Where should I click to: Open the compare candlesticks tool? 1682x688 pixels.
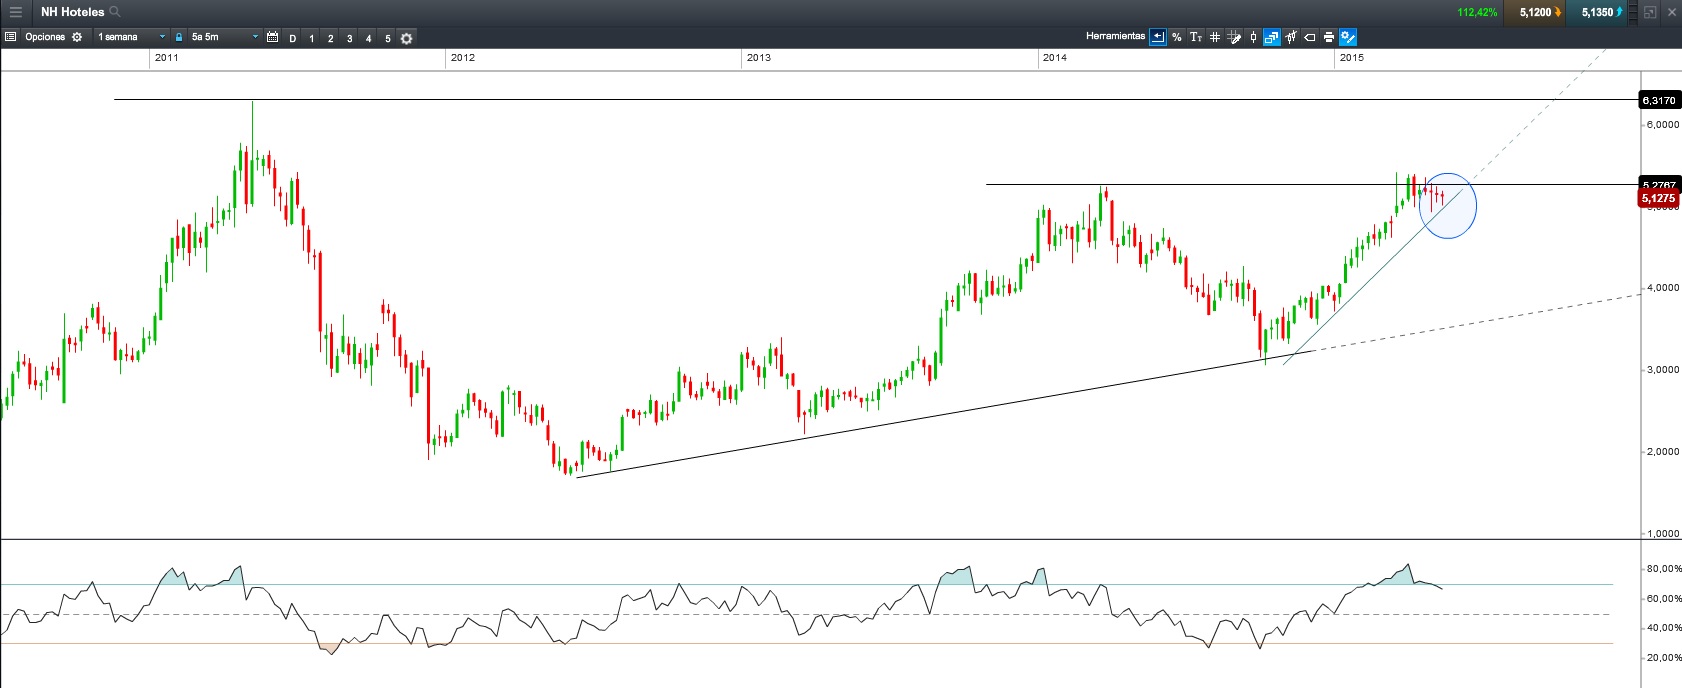pos(1291,37)
